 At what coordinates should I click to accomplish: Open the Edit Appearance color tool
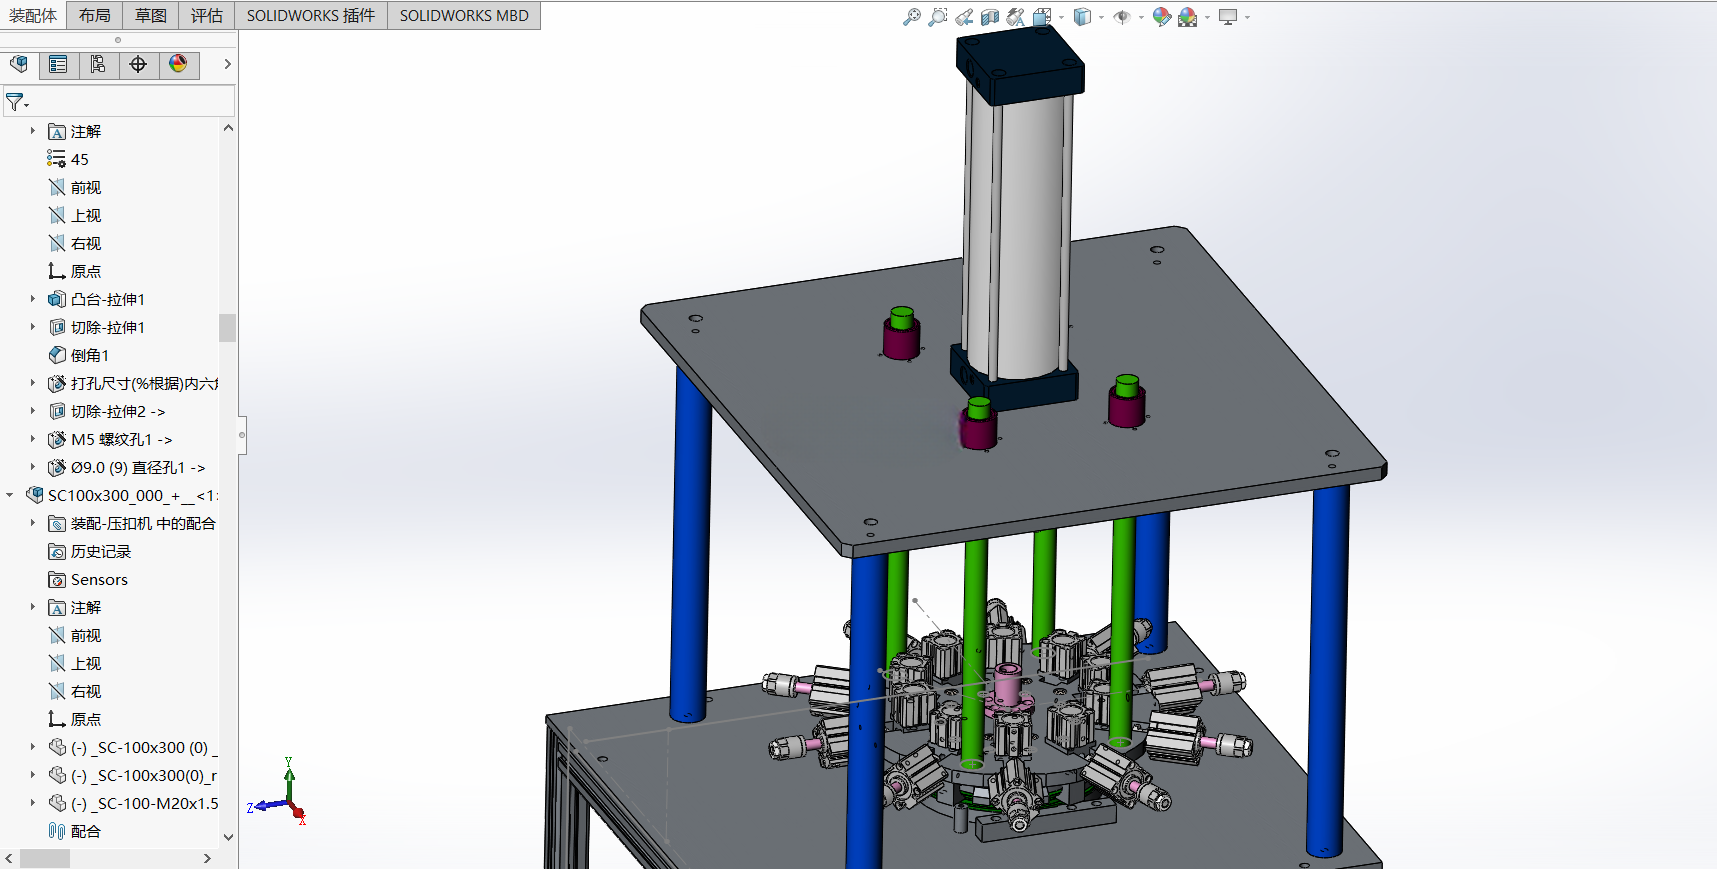(x=1161, y=17)
